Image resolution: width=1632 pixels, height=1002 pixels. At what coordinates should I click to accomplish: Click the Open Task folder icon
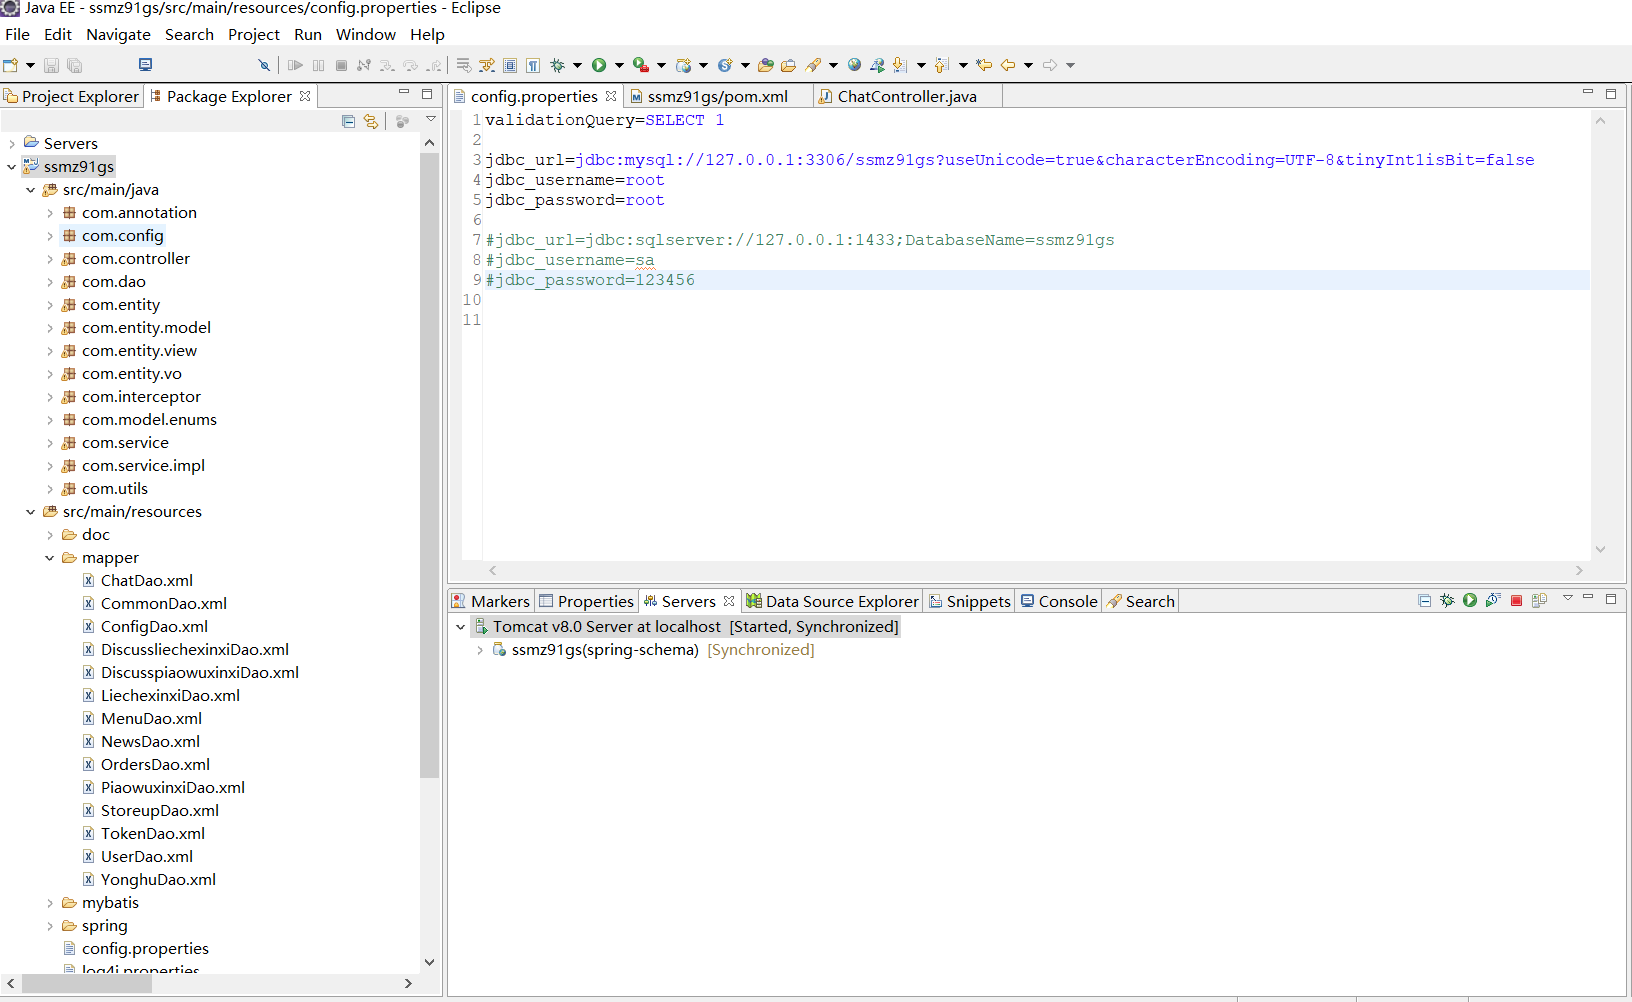coord(788,65)
